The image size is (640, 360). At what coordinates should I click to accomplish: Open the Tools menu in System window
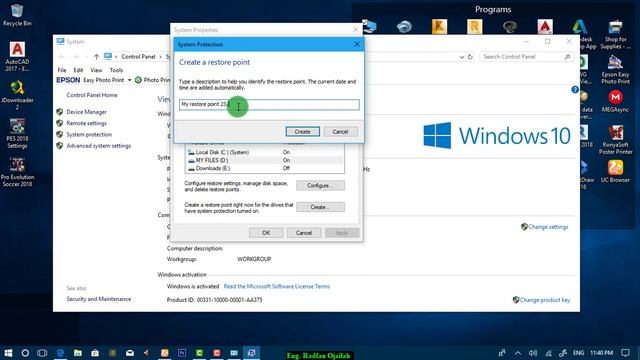tap(116, 70)
